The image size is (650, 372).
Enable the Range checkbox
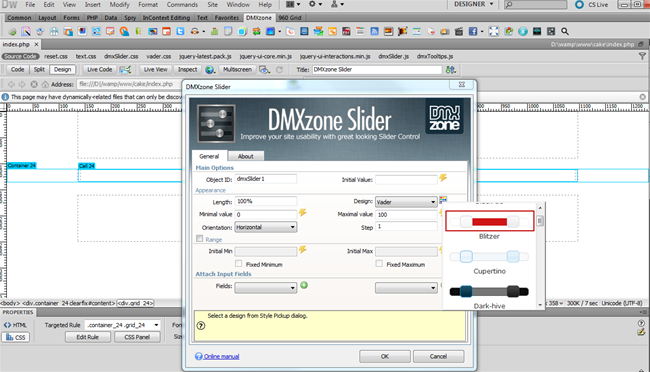point(200,239)
